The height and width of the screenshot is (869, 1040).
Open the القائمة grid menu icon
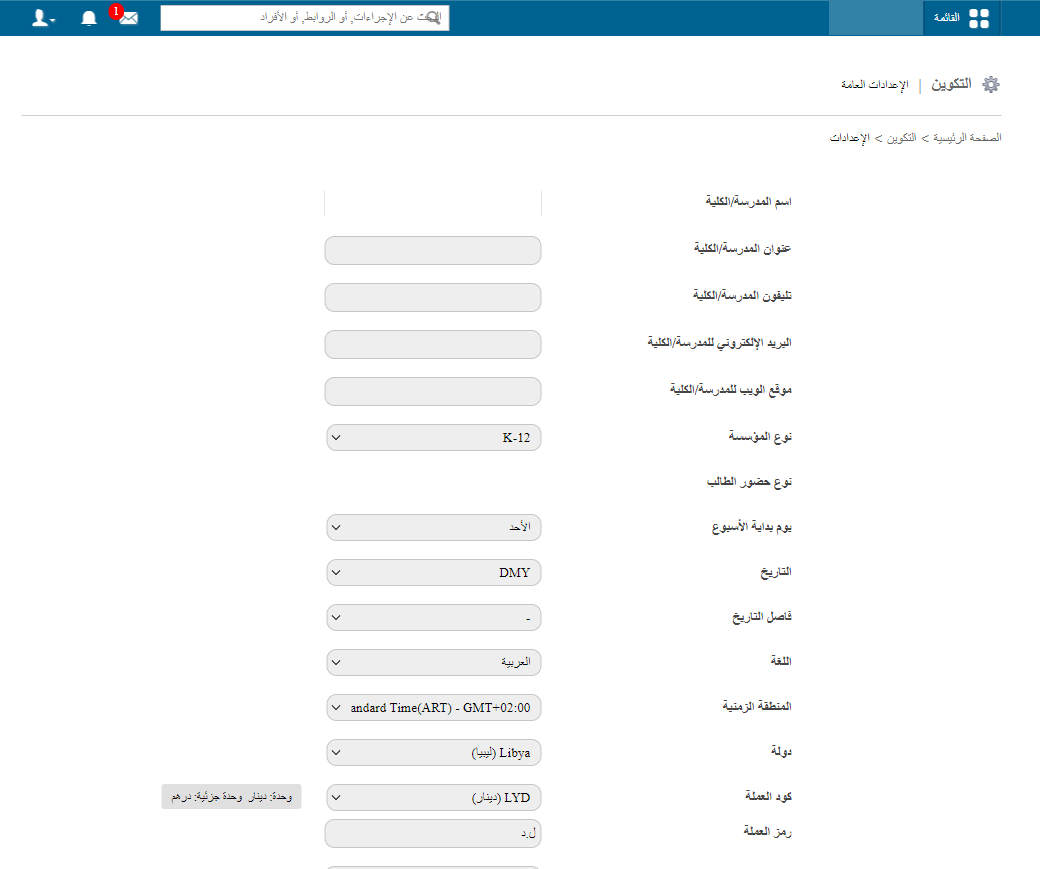[979, 19]
